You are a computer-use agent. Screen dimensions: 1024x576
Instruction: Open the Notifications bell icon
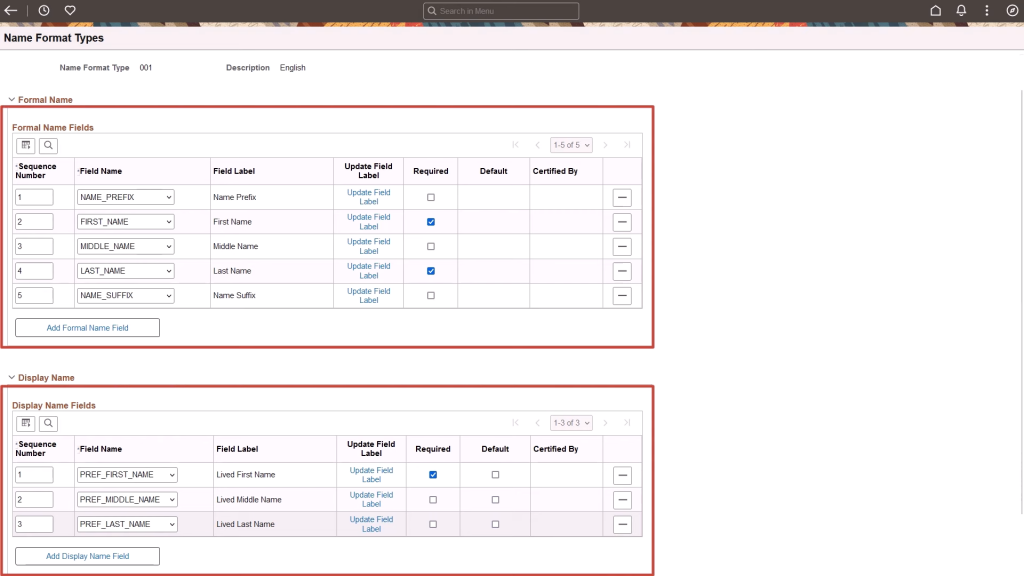point(960,10)
